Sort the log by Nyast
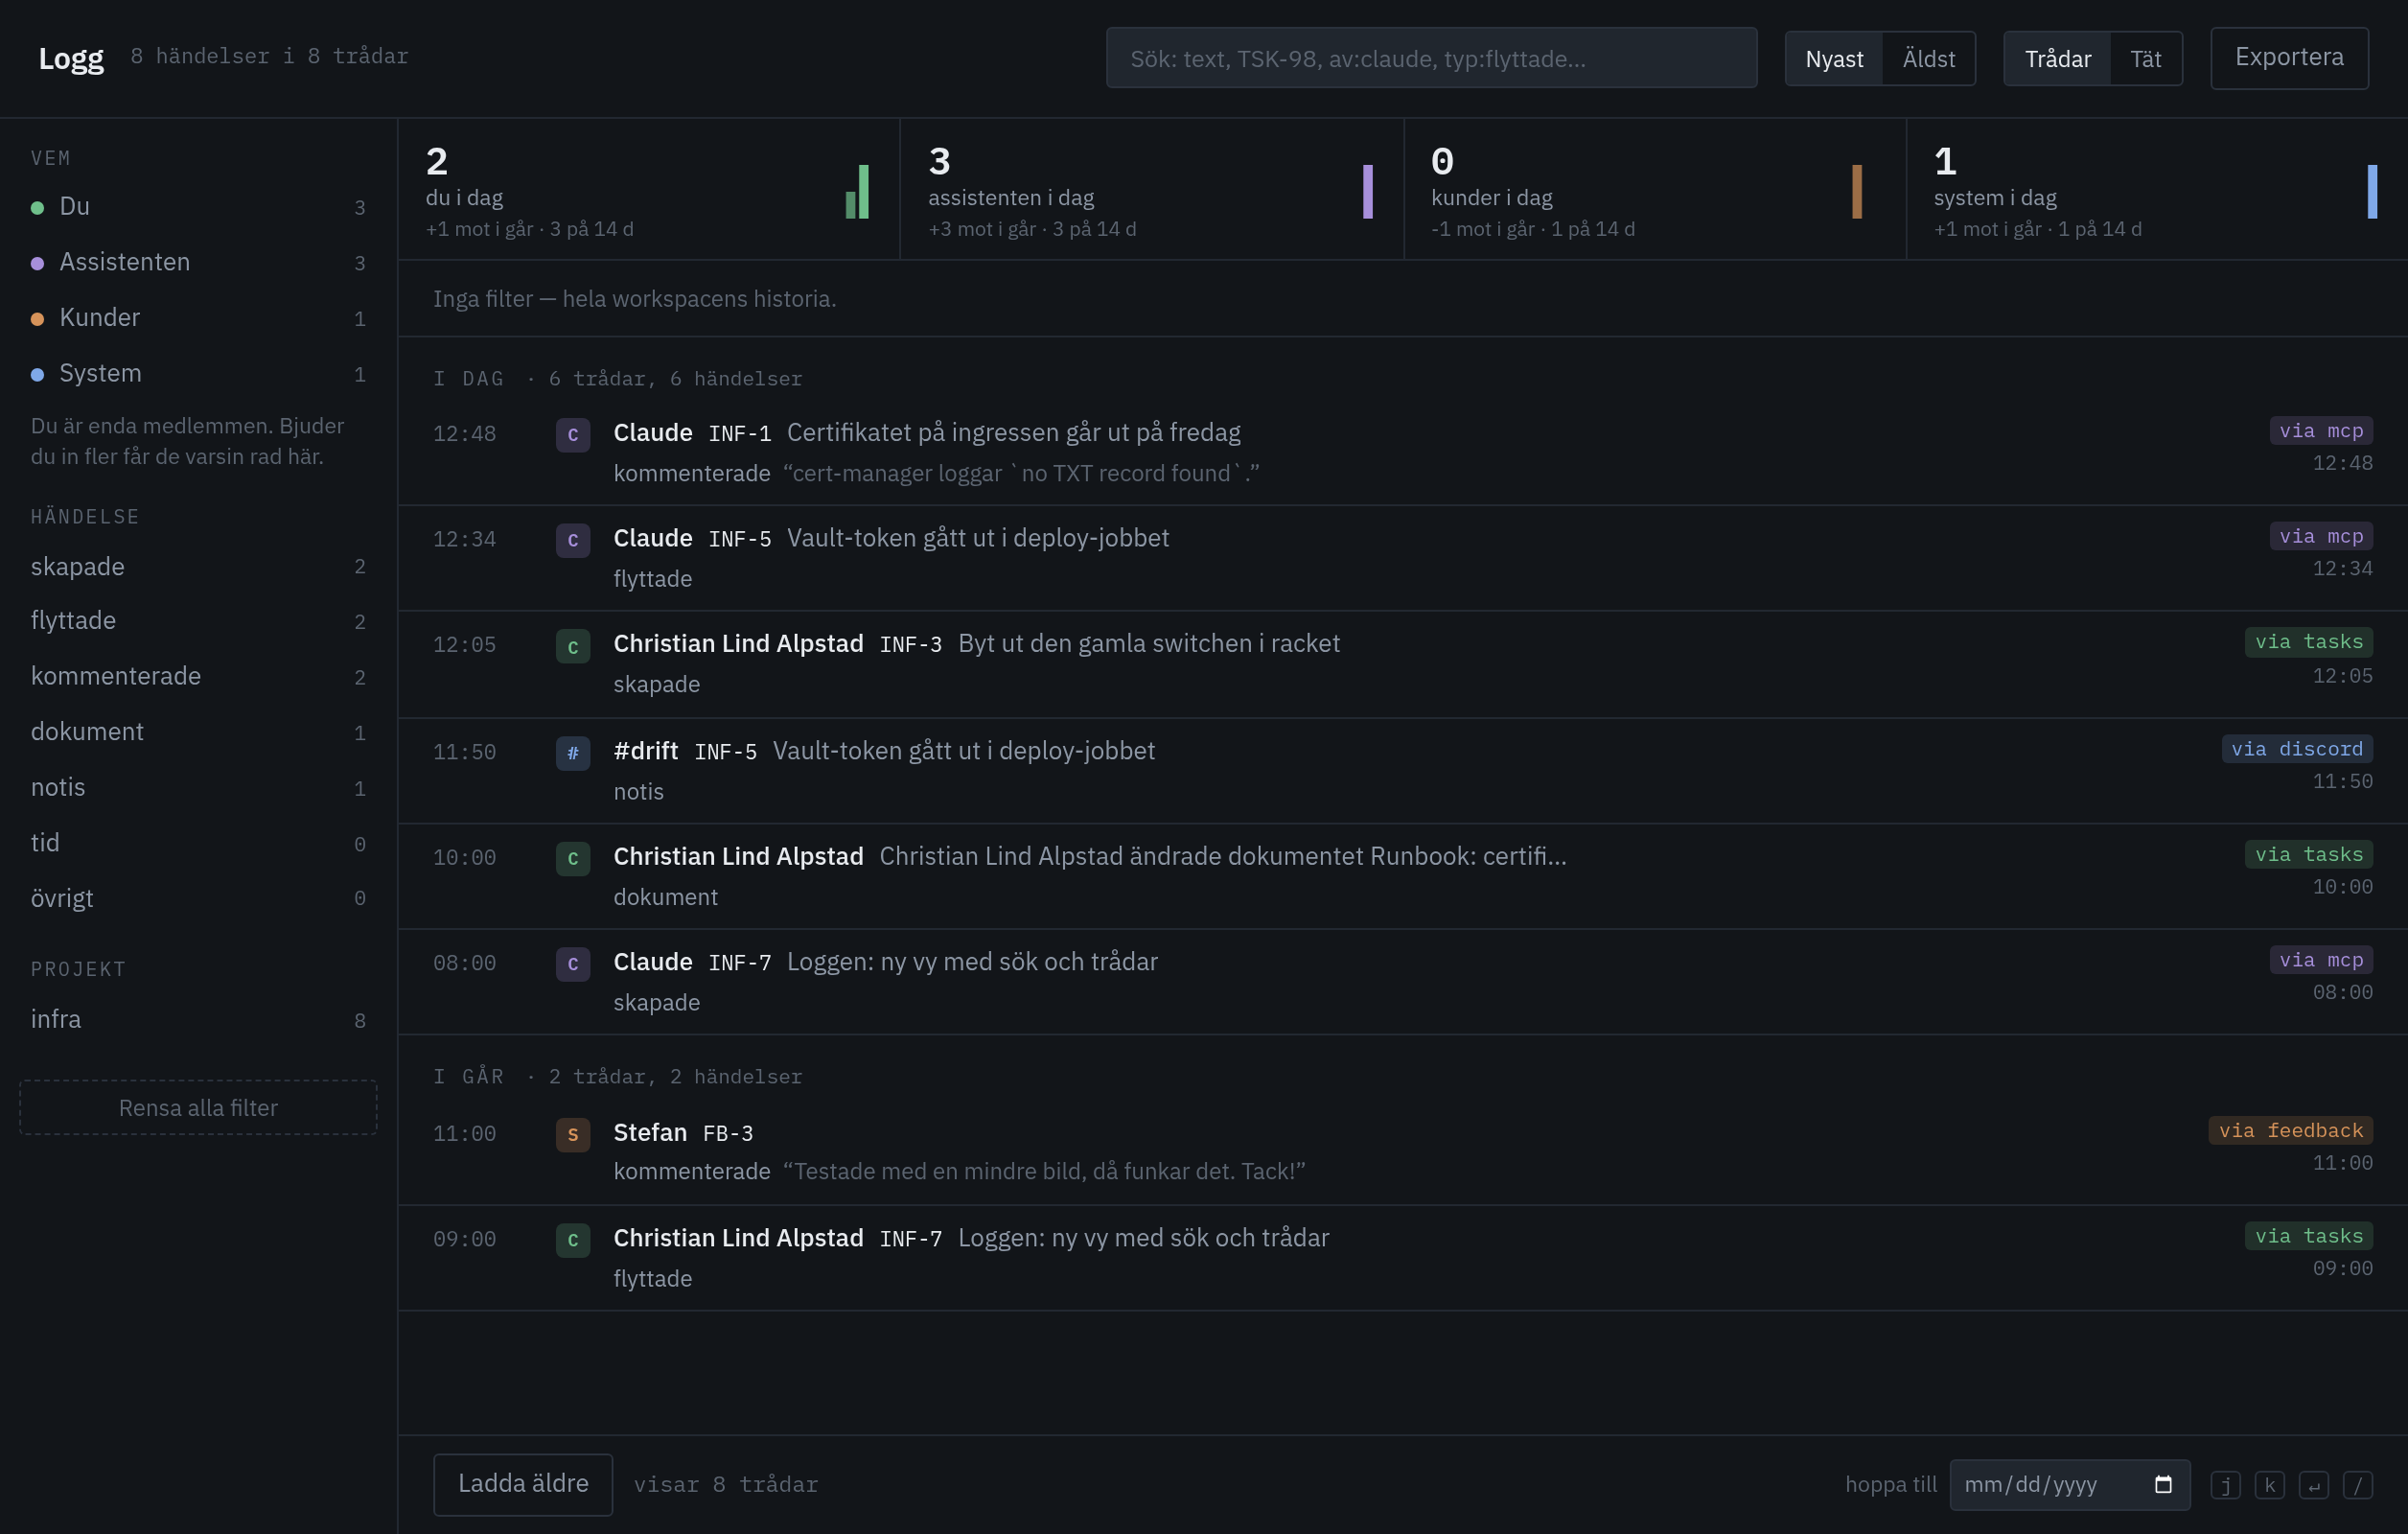 [1834, 59]
